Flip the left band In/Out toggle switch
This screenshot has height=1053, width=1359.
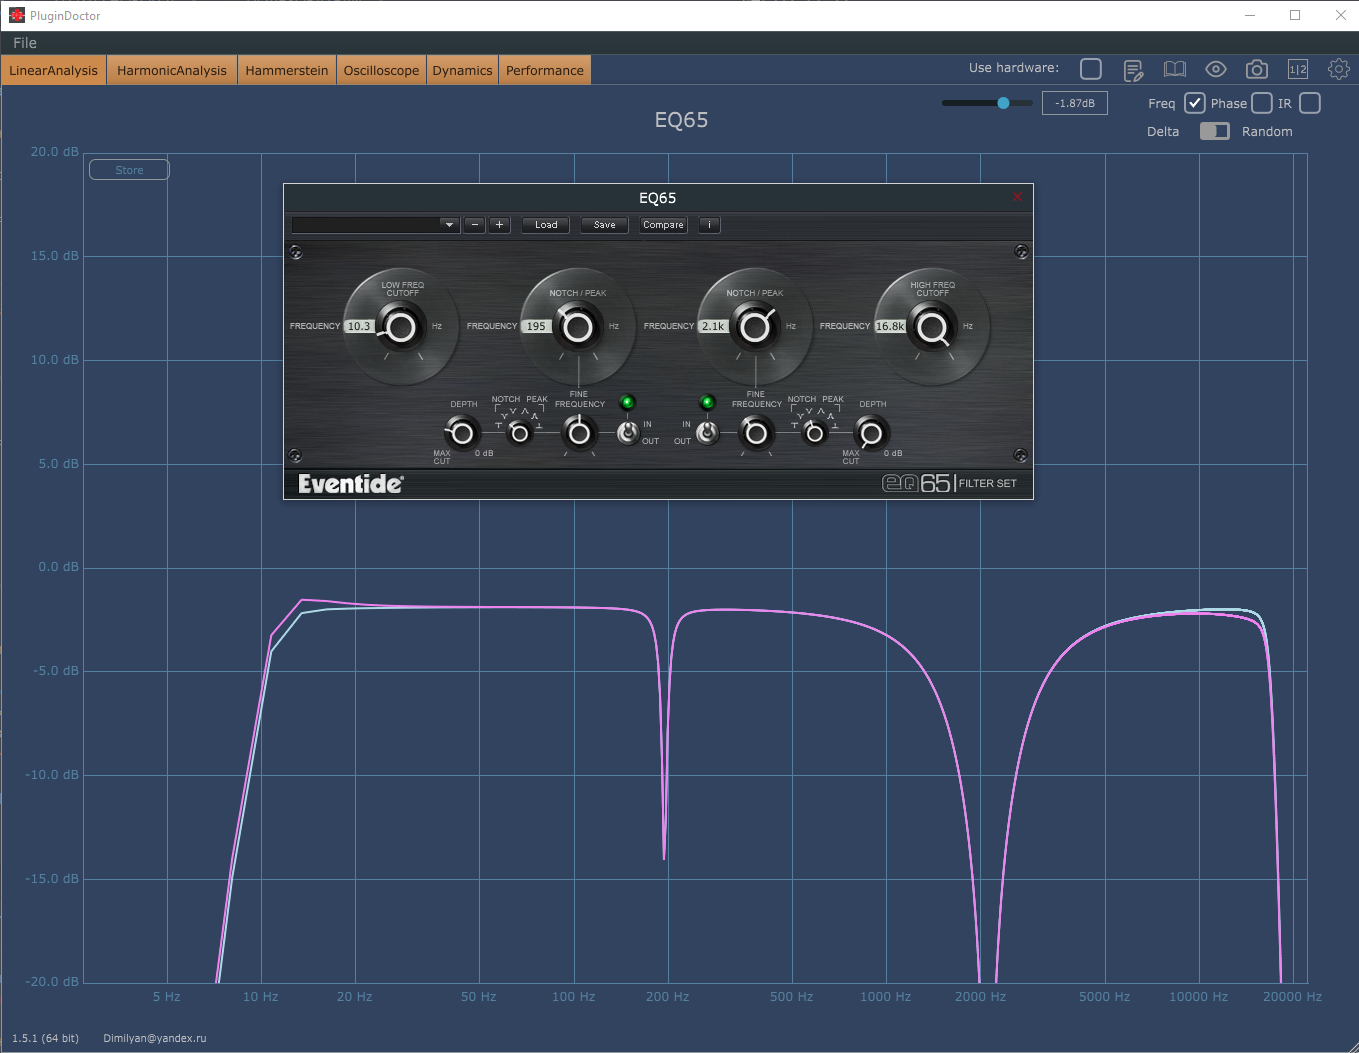point(627,432)
